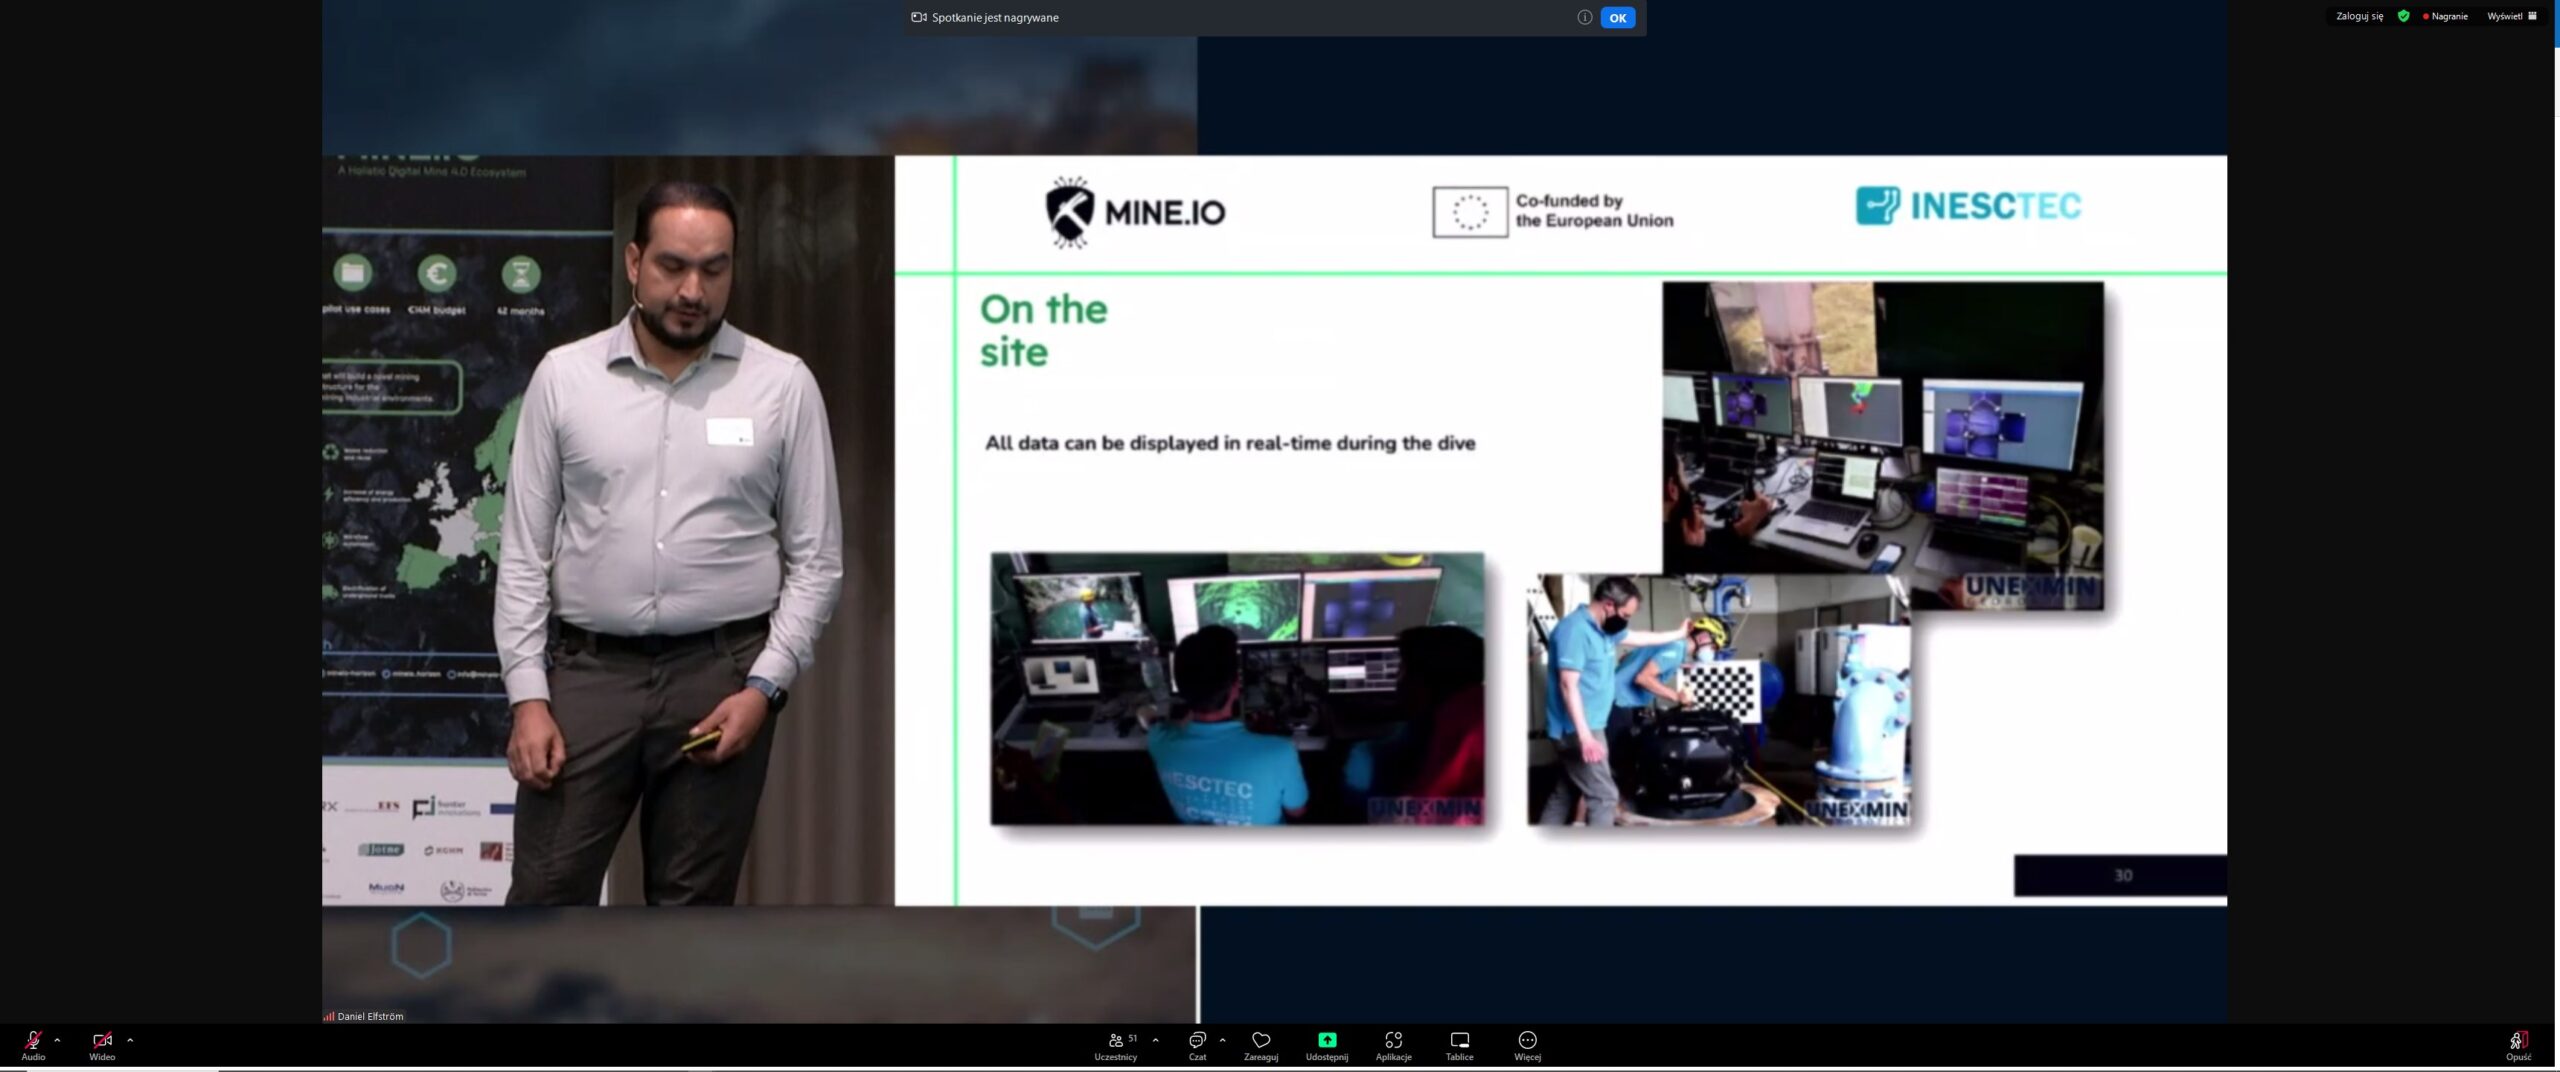Expand the arrow beside Uczestnicy

1155,1040
